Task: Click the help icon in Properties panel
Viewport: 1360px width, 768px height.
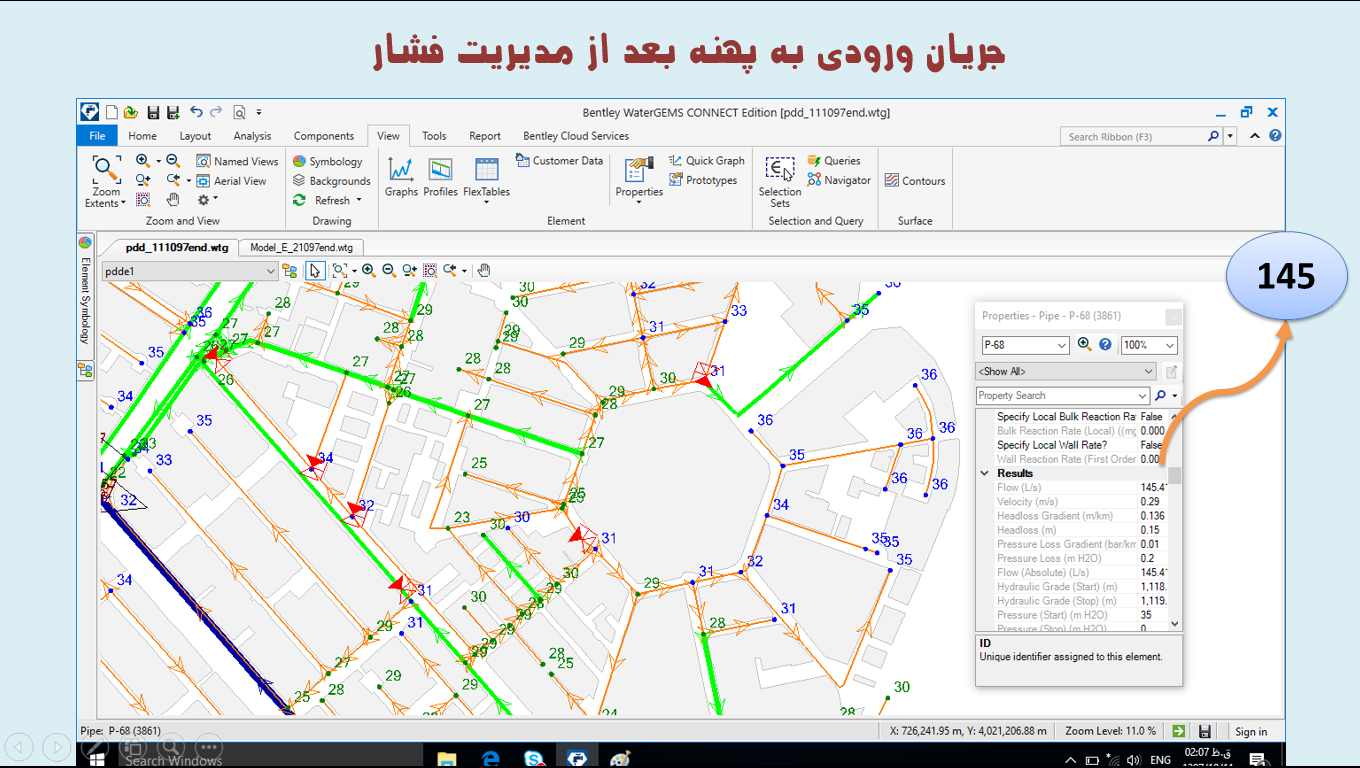Action: [x=1105, y=345]
